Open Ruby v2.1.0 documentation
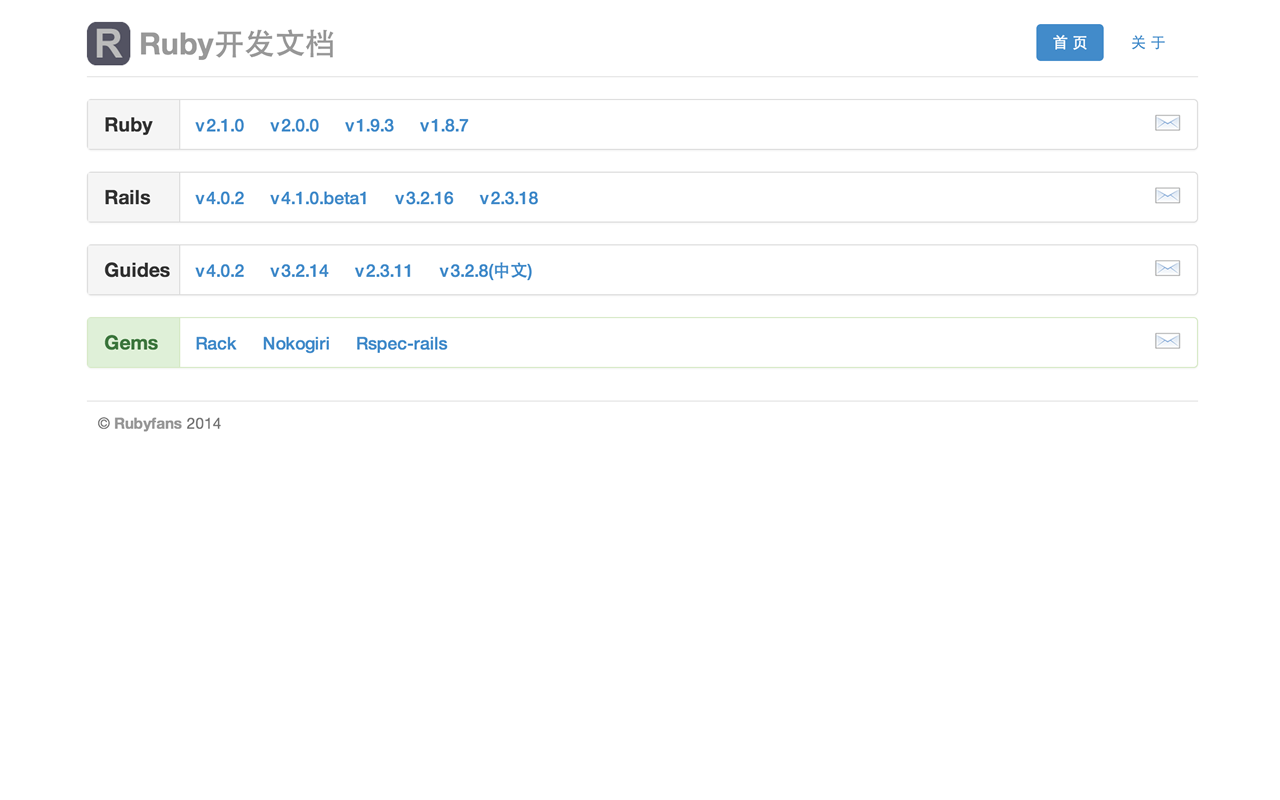The image size is (1280, 800). click(220, 125)
